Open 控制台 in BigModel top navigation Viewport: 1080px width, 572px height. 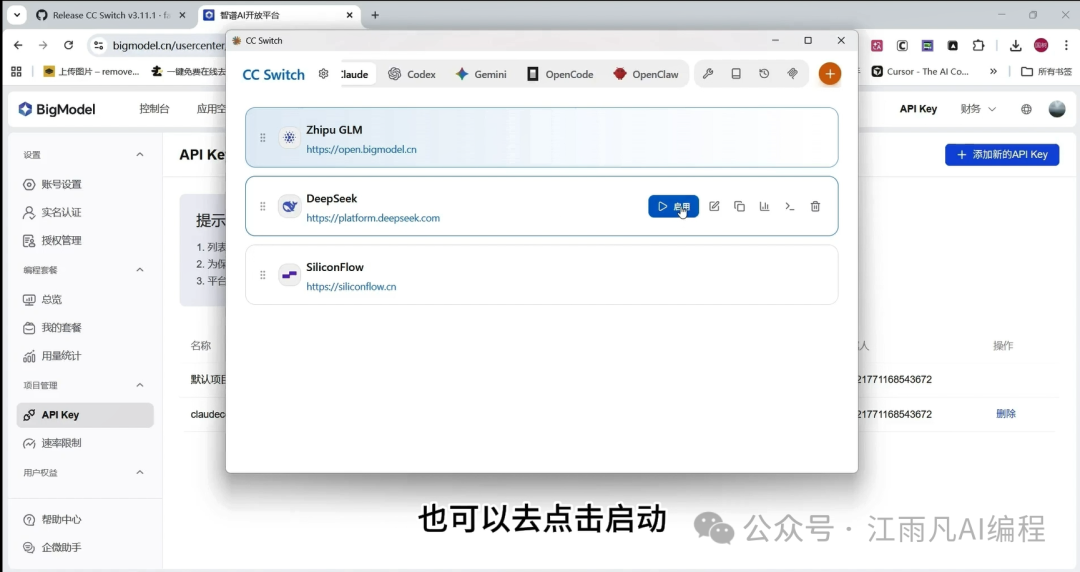coord(154,109)
